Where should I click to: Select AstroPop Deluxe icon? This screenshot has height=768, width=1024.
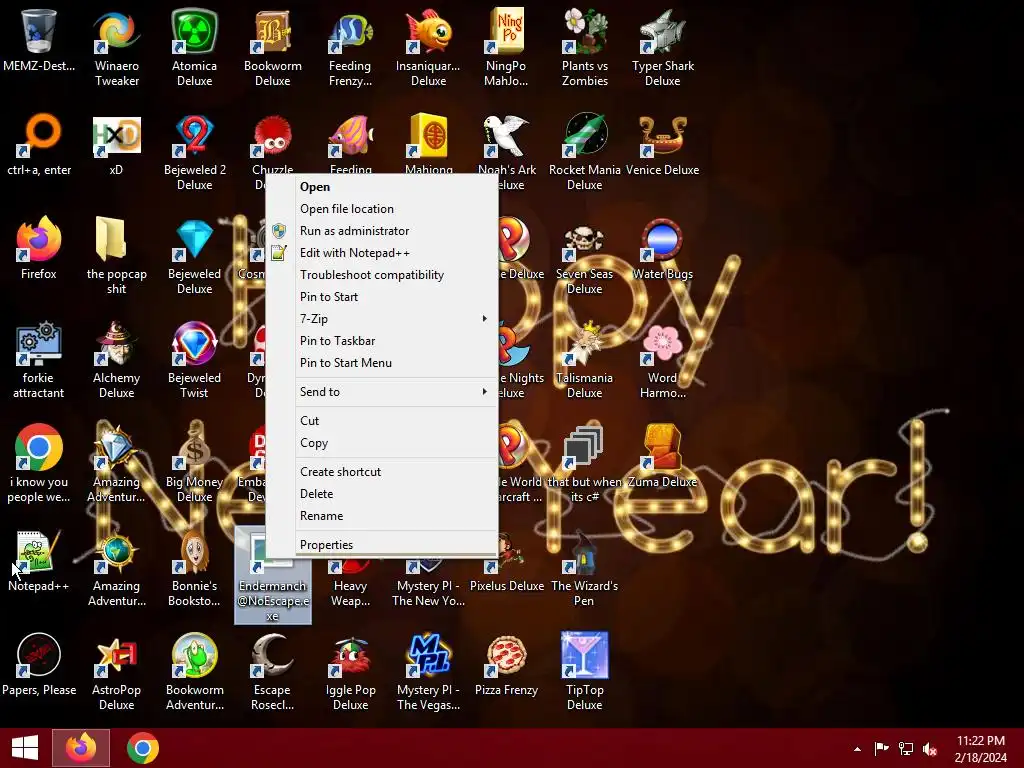click(116, 655)
